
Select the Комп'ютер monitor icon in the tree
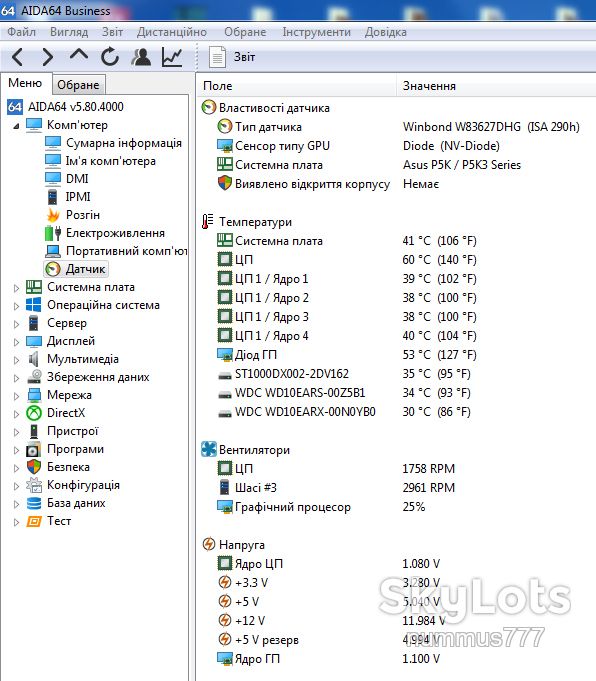pos(34,125)
